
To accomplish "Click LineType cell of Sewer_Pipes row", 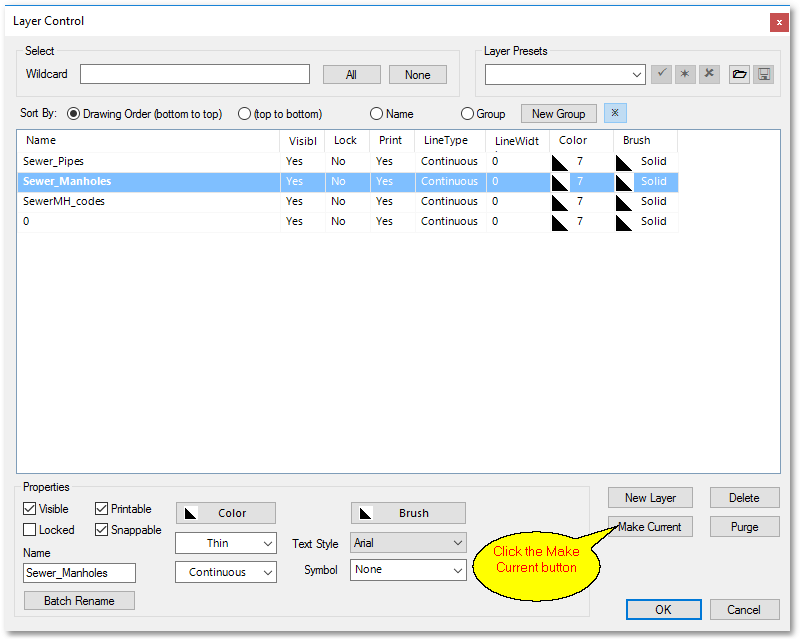I will pos(450,161).
